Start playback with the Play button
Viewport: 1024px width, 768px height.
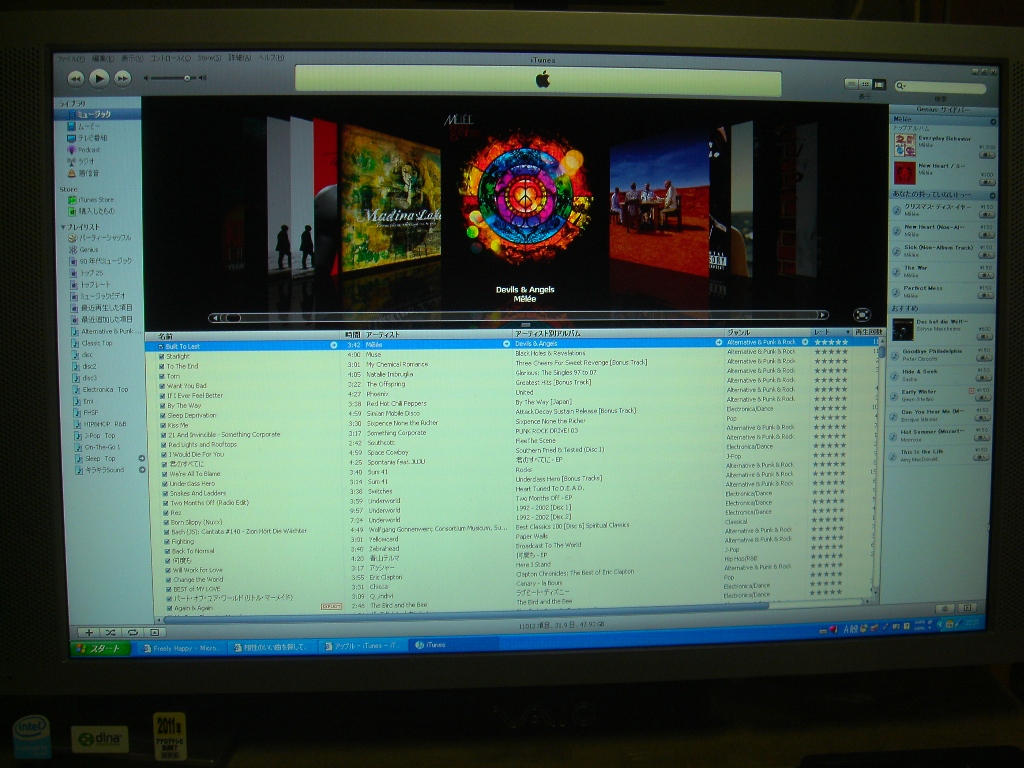point(99,78)
